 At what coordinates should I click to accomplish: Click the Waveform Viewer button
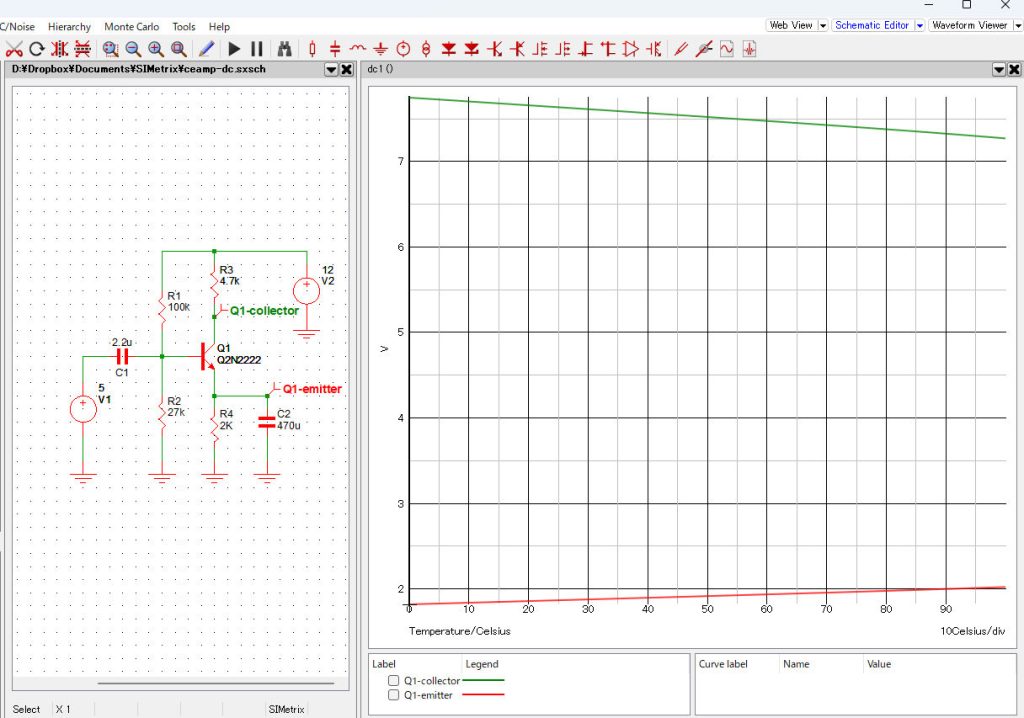pos(969,25)
